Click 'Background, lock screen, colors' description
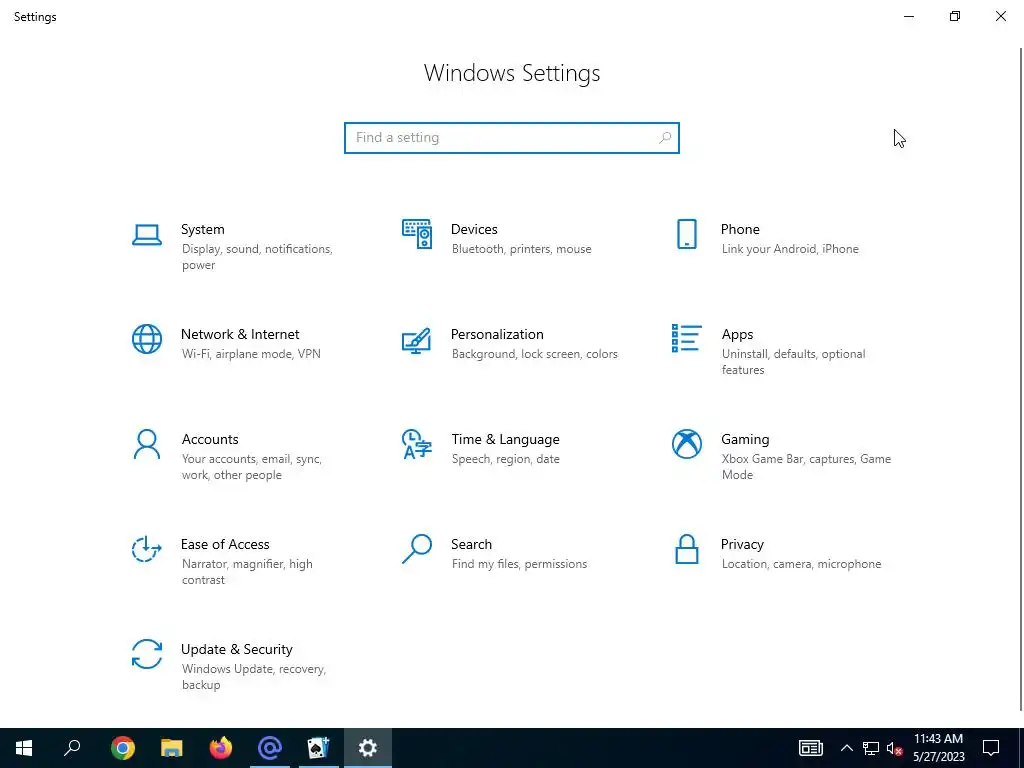Screen dimensions: 1024x768 tap(534, 354)
